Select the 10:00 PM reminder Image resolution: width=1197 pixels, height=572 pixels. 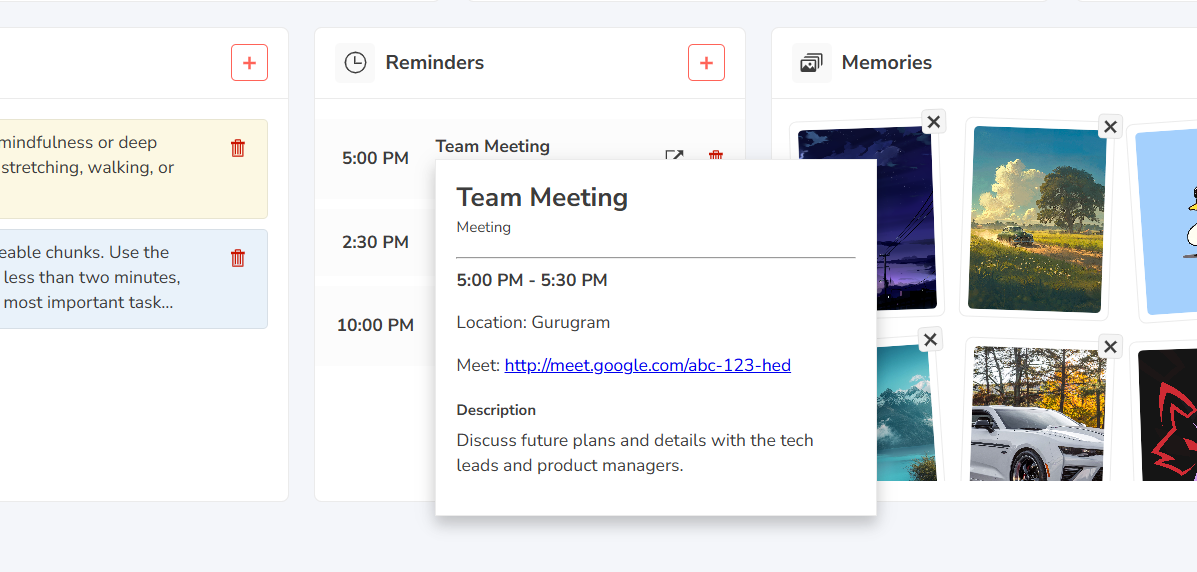pos(376,325)
